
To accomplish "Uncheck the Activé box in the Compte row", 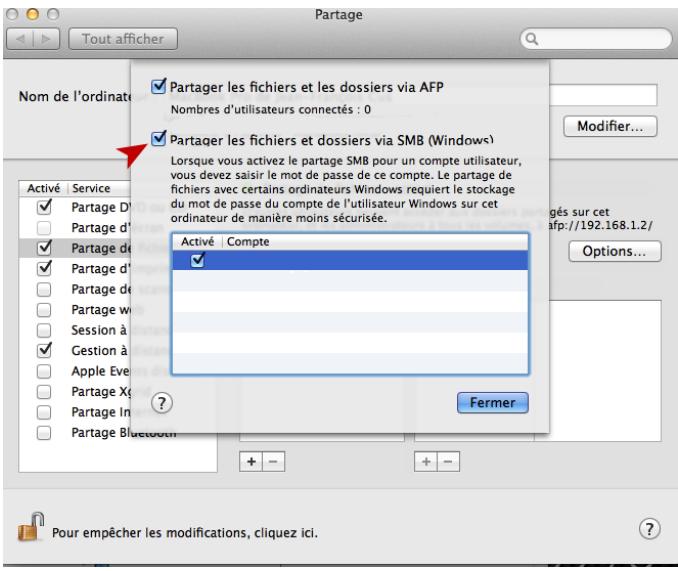I will pos(198,260).
